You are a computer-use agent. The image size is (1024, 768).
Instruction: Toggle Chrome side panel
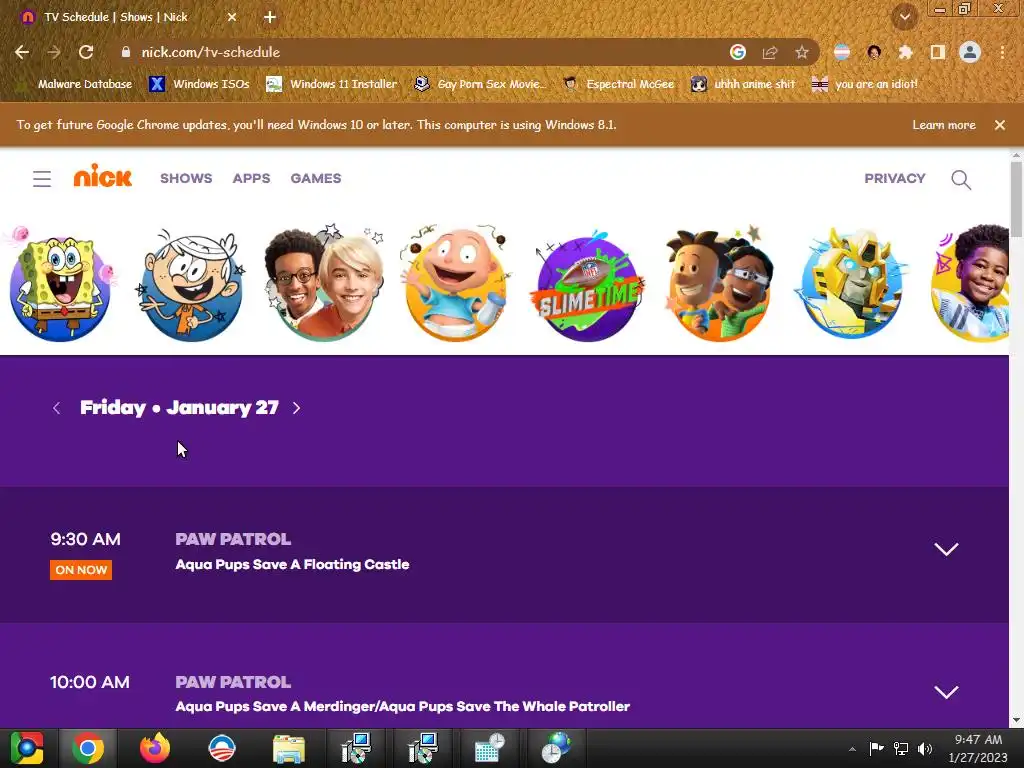(x=938, y=52)
